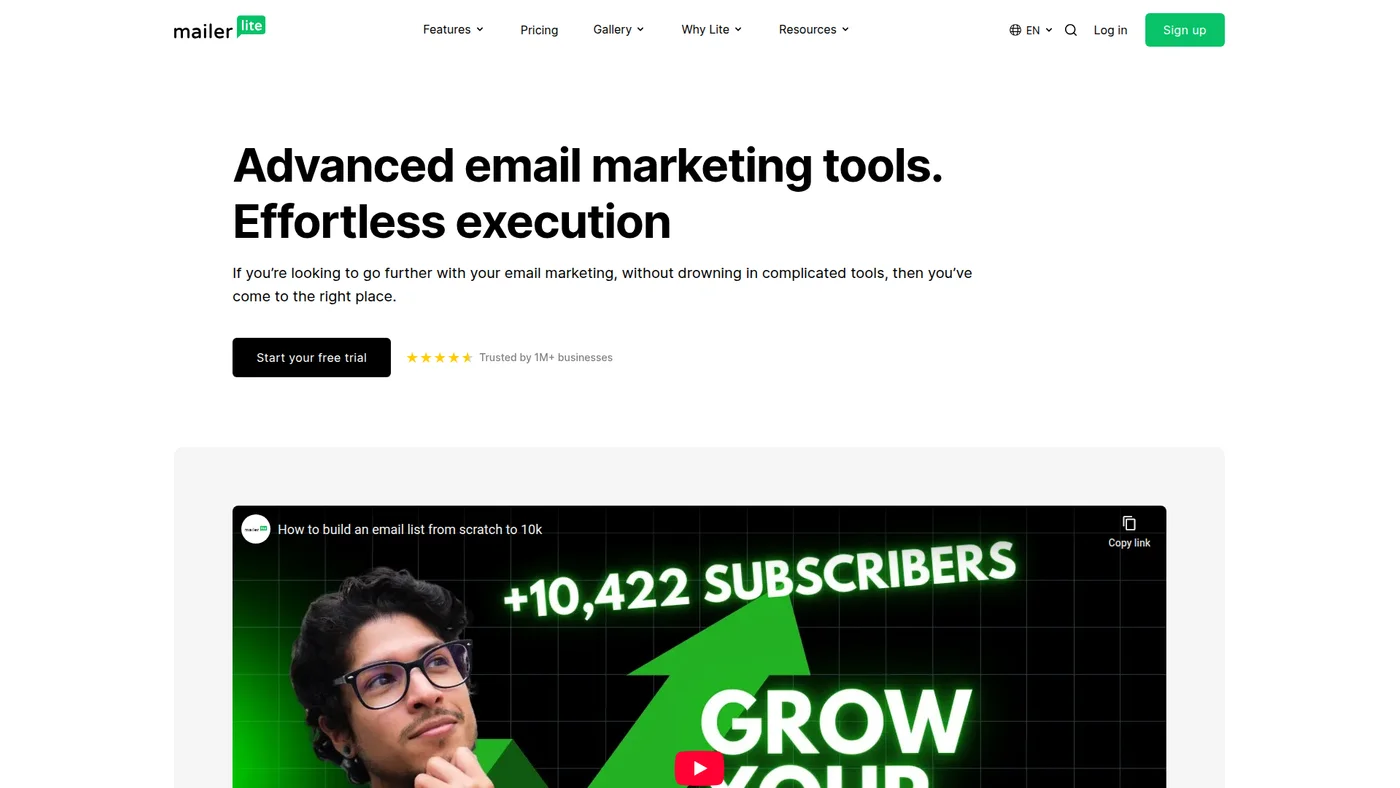Click the Copy link icon on video
This screenshot has width=1400, height=788.
tap(1129, 524)
